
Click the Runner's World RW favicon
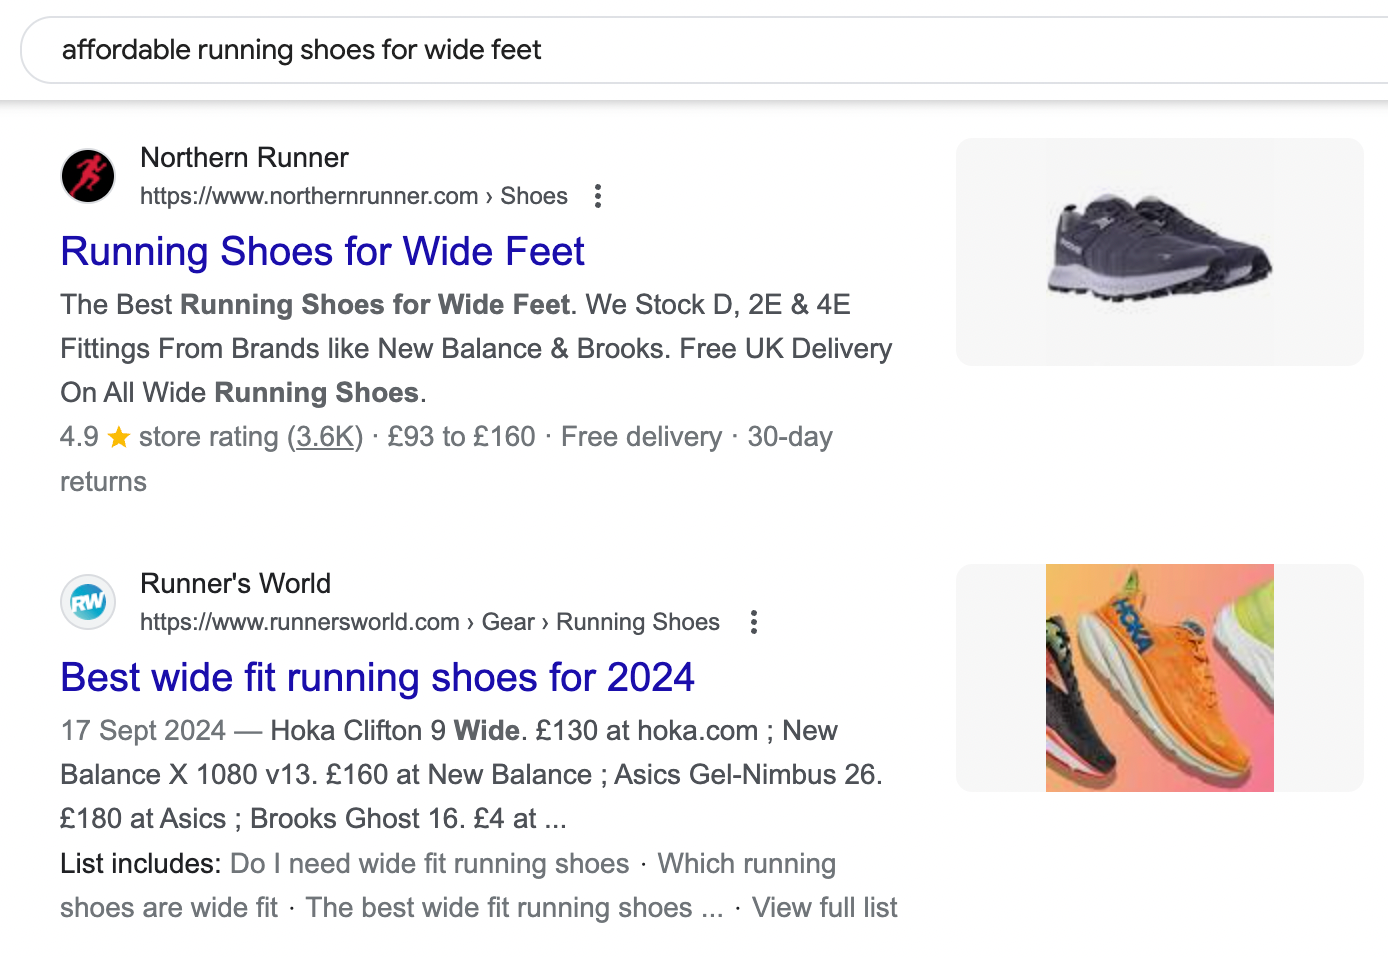pyautogui.click(x=87, y=602)
